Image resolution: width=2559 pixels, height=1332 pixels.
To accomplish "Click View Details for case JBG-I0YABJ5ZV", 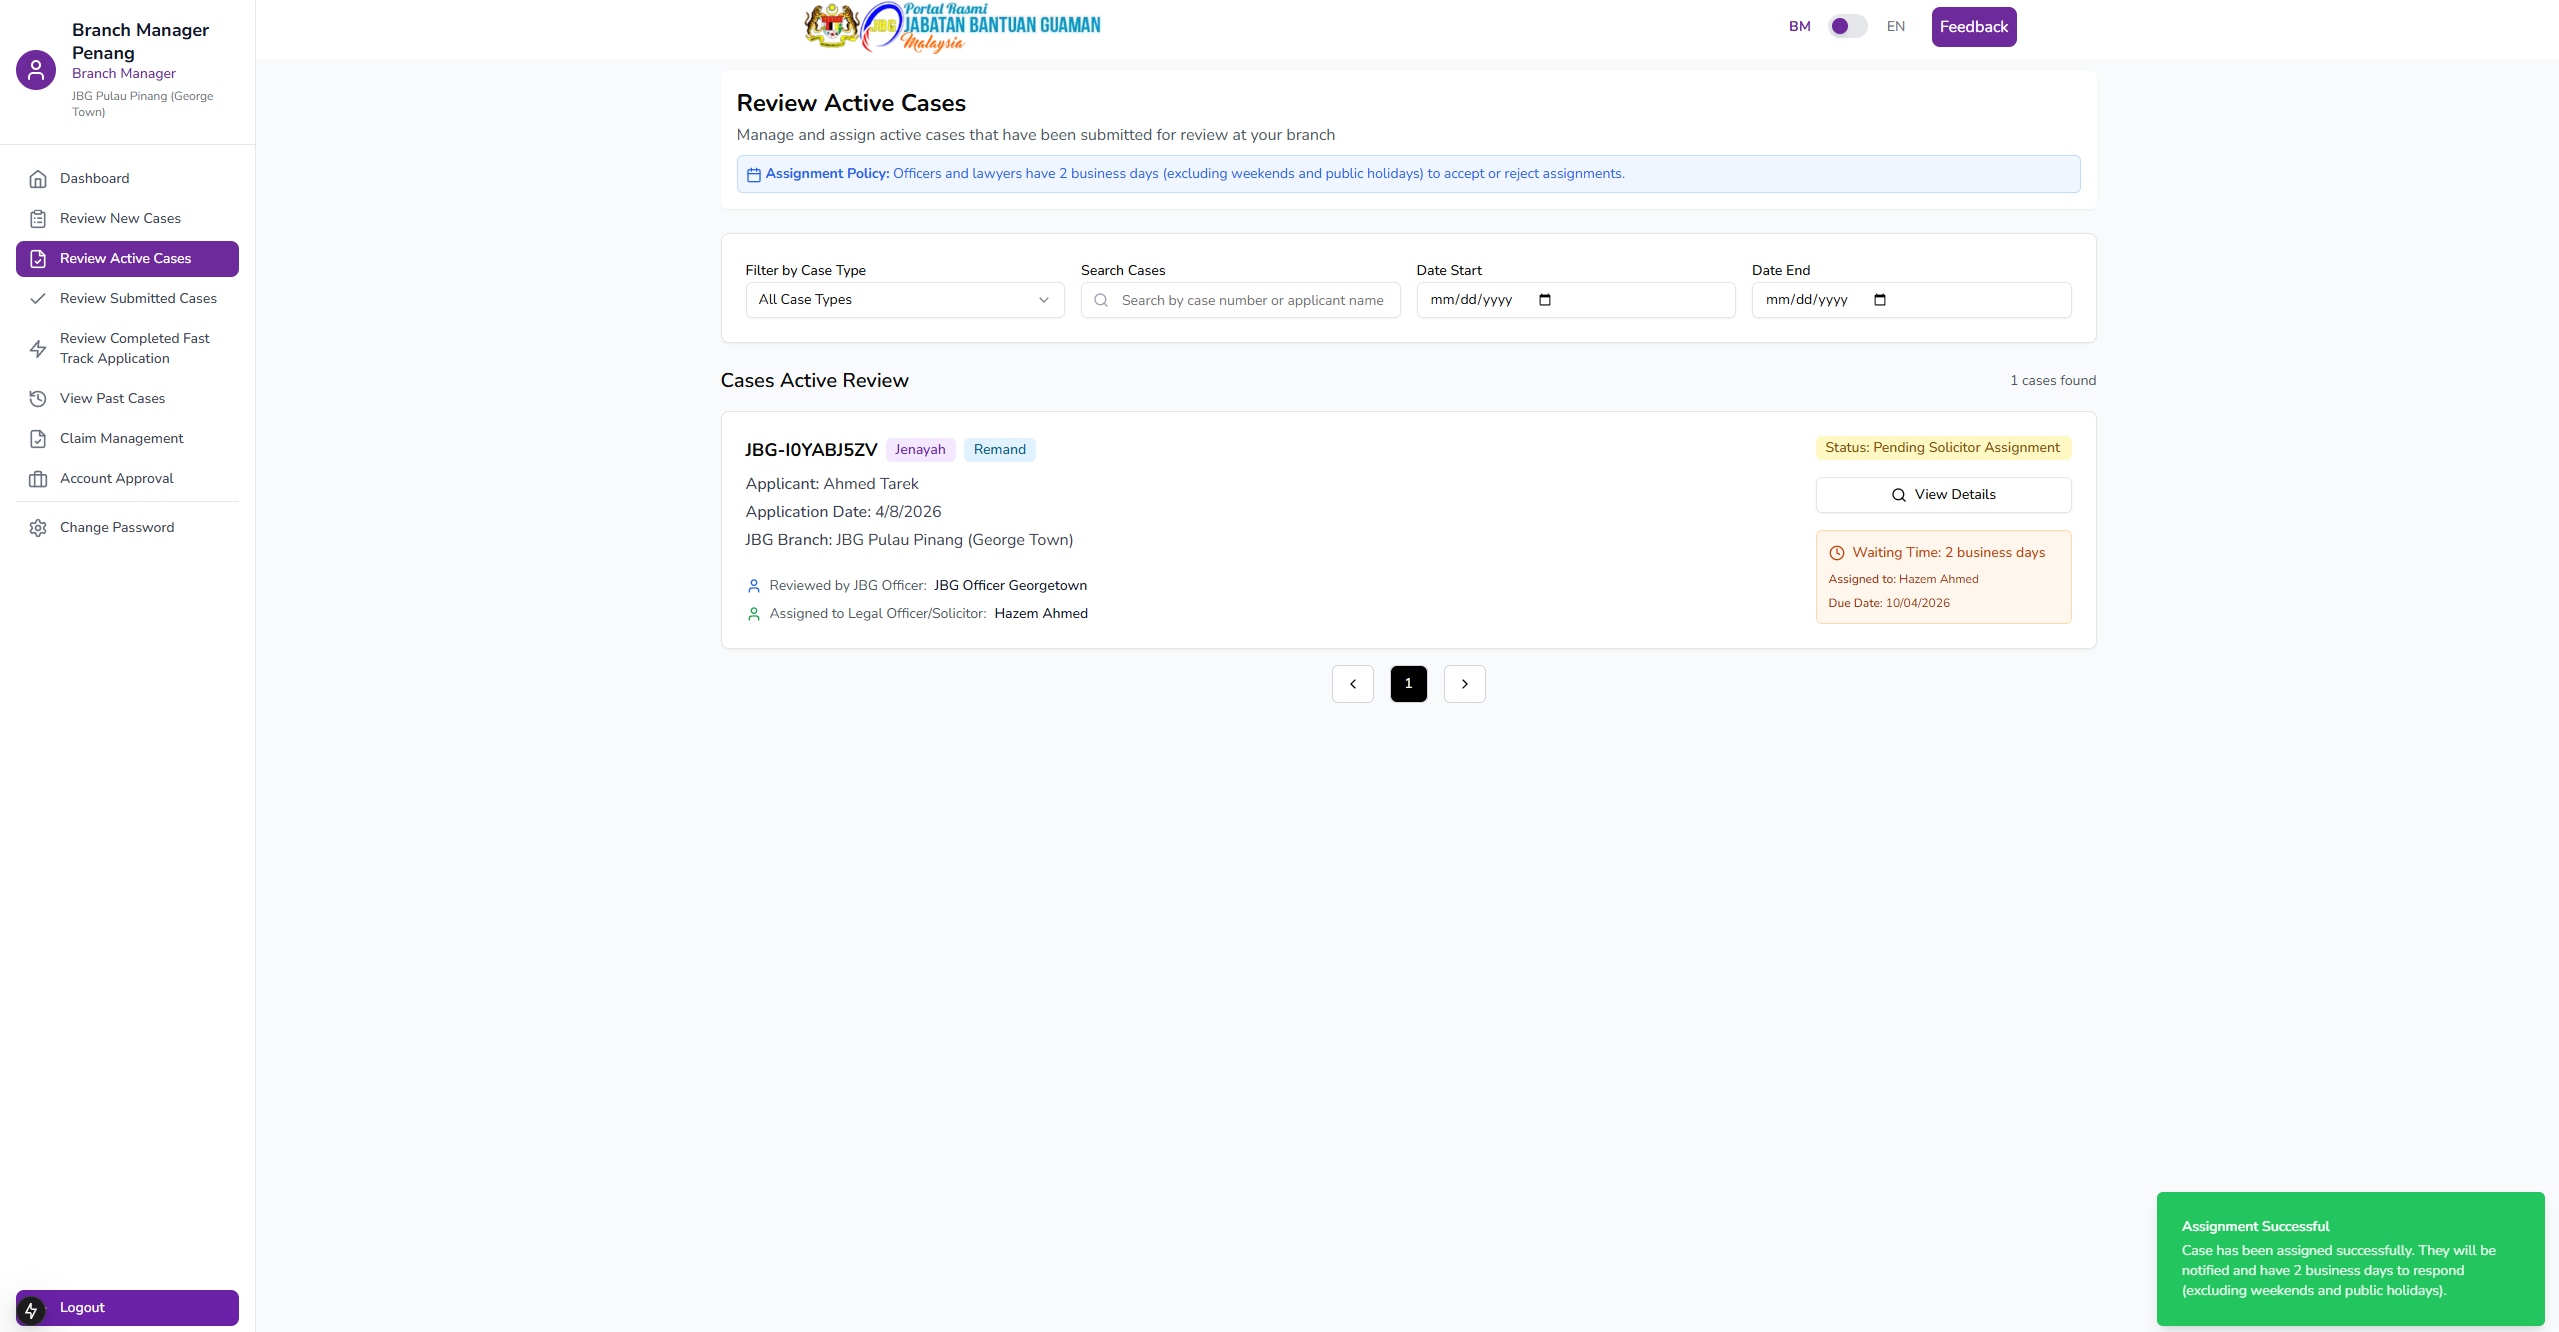I will pos(1942,495).
